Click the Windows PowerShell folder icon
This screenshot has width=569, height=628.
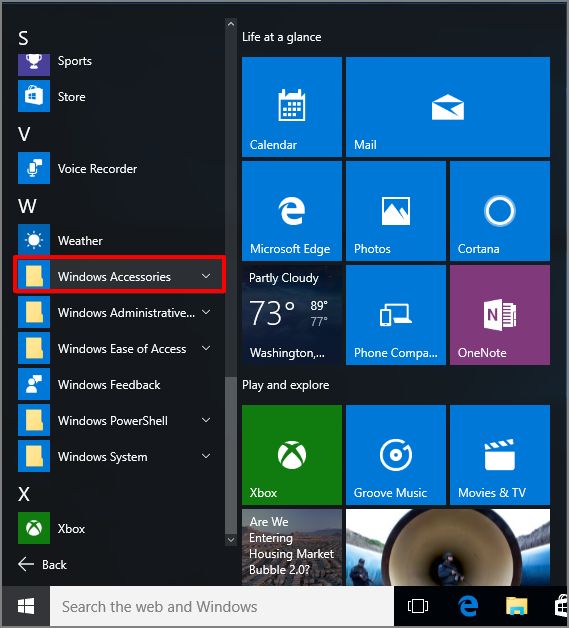pyautogui.click(x=34, y=421)
